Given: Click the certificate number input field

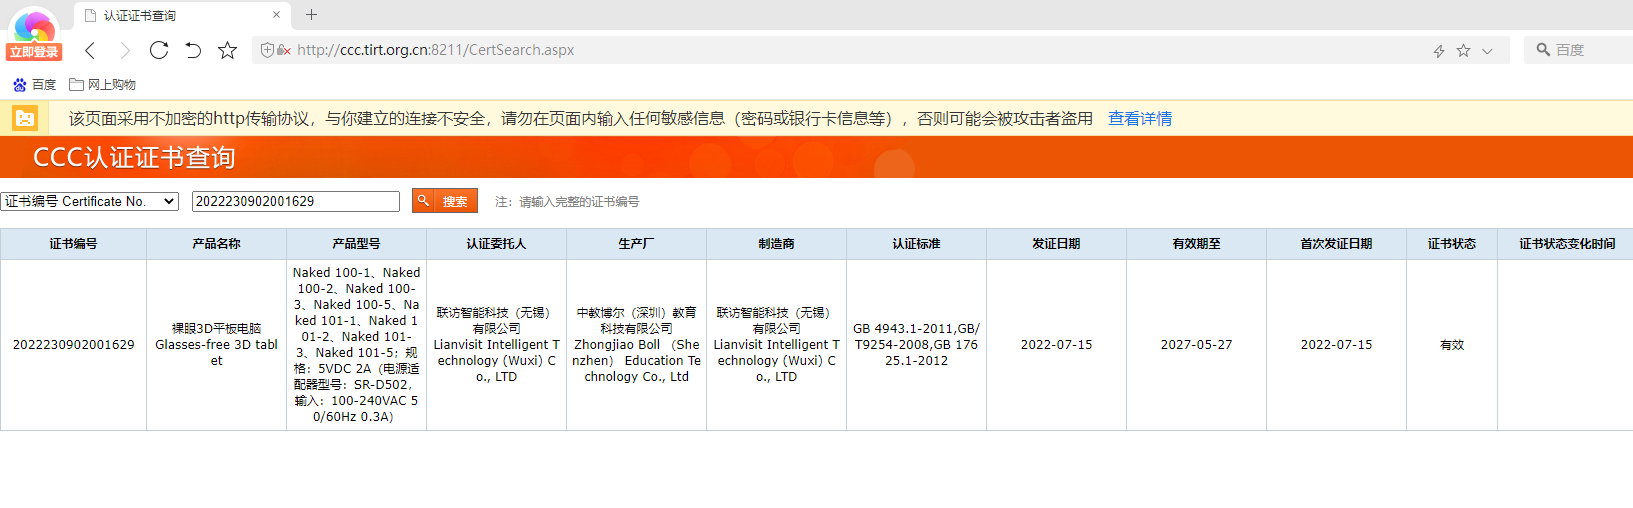Looking at the screenshot, I should pos(296,201).
